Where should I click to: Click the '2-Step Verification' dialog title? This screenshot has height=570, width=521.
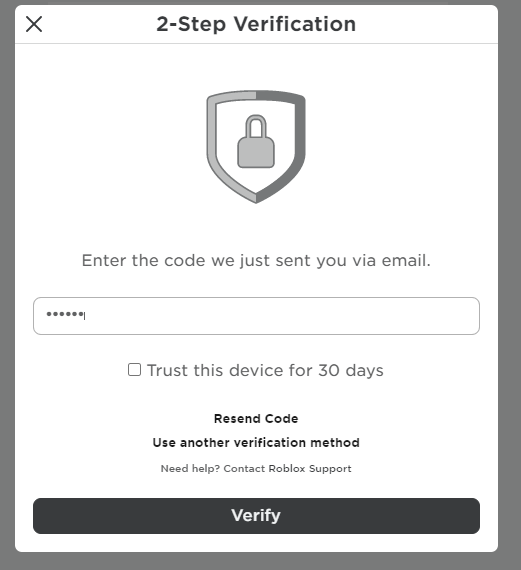[256, 24]
